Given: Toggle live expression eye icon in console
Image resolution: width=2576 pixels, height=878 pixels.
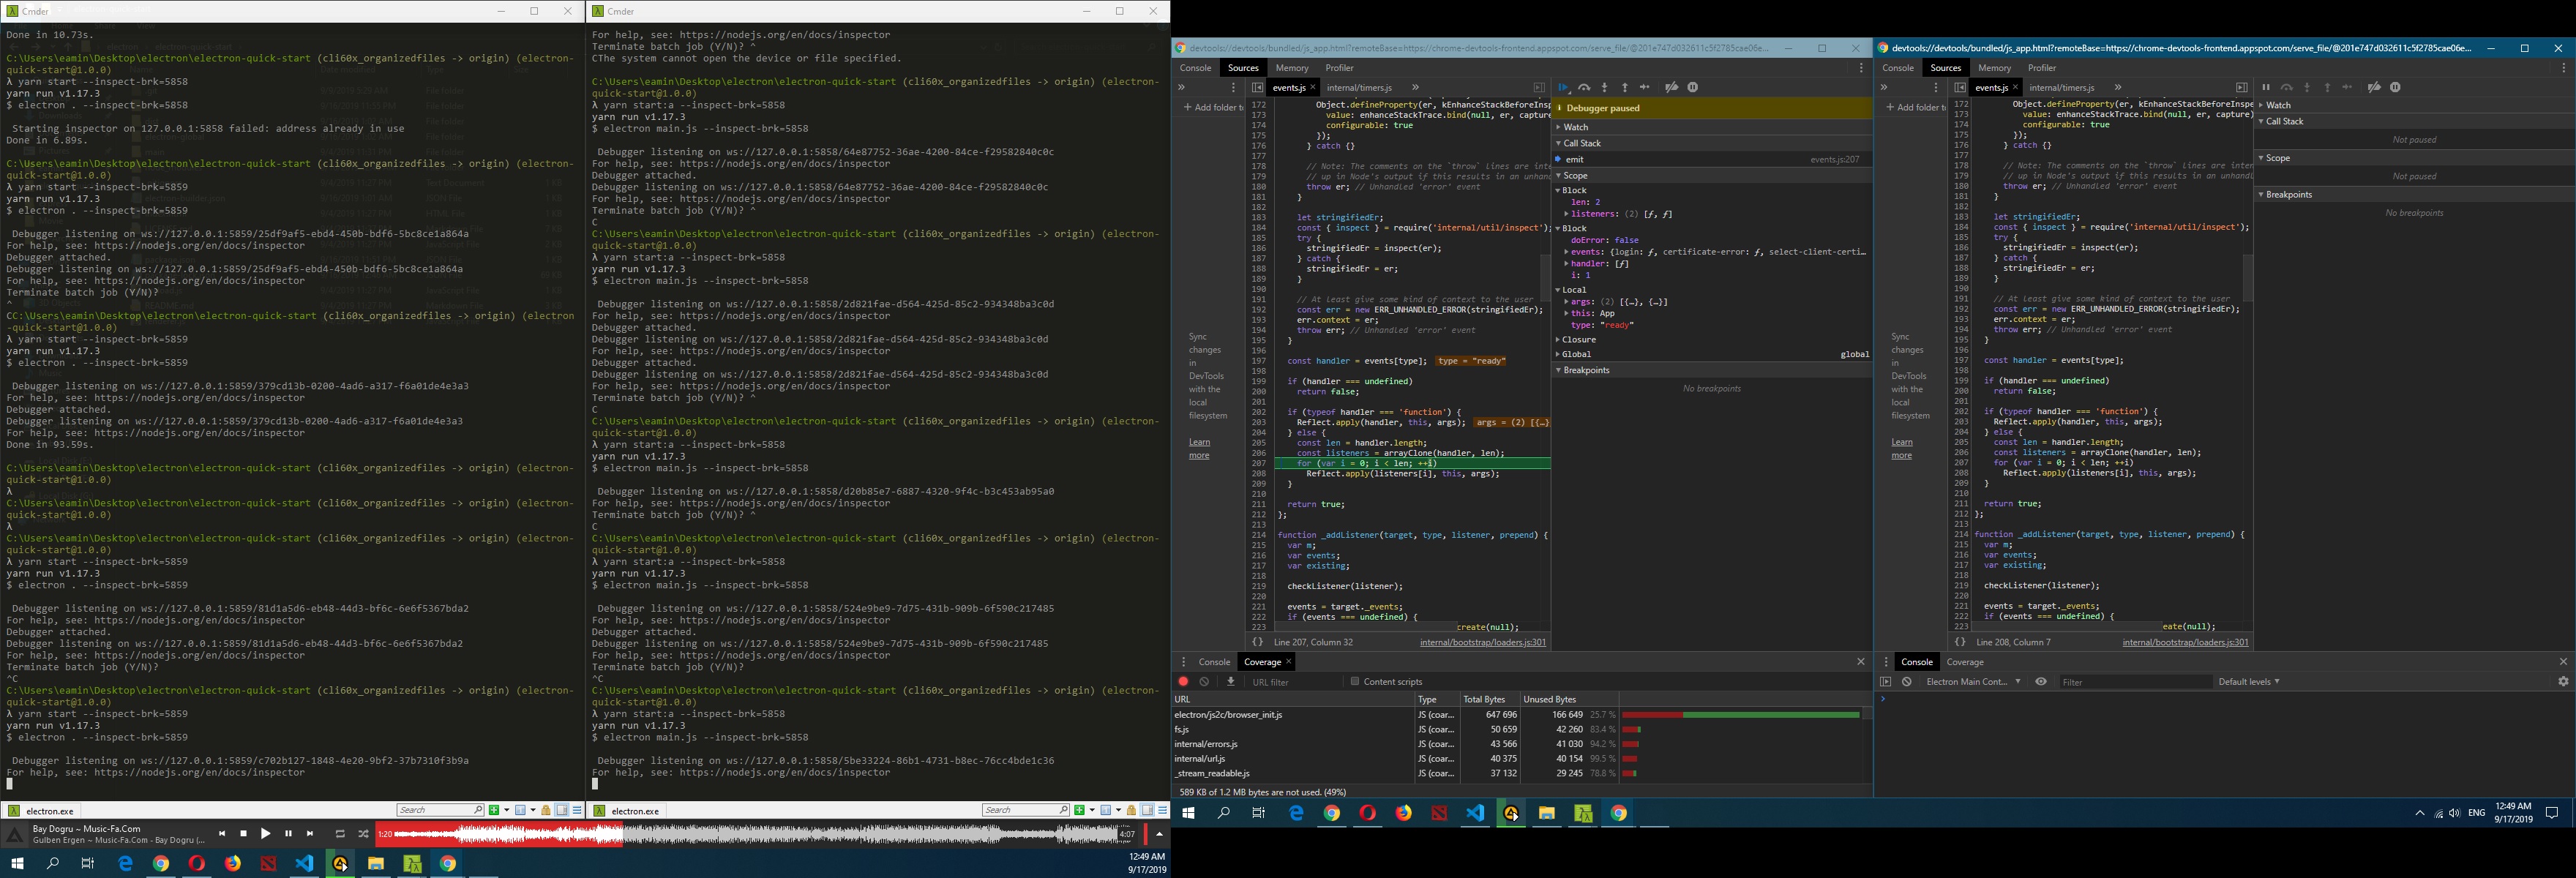Looking at the screenshot, I should (x=2041, y=682).
